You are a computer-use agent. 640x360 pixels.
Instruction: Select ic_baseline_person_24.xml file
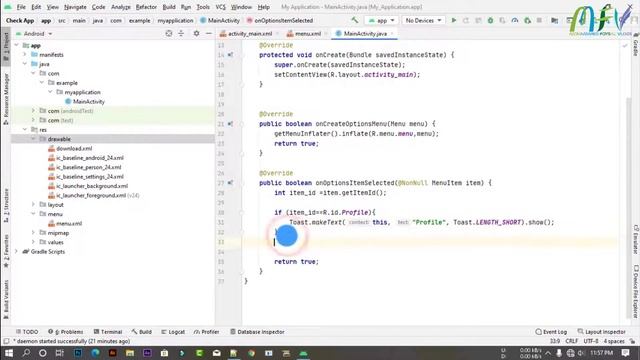click(89, 167)
